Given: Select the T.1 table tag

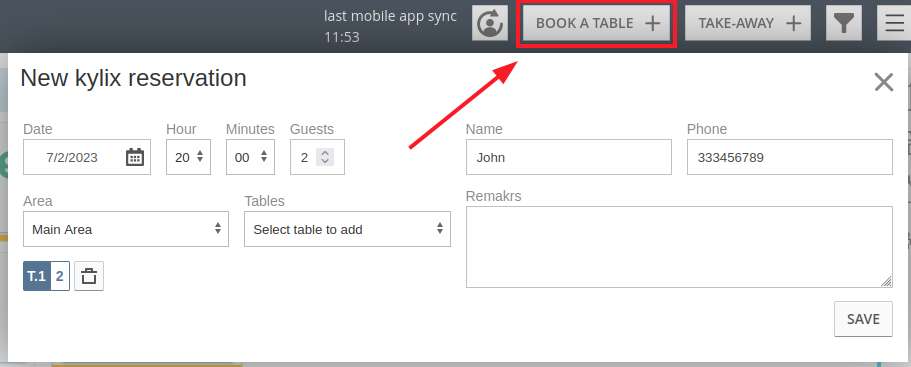Looking at the screenshot, I should pyautogui.click(x=37, y=276).
